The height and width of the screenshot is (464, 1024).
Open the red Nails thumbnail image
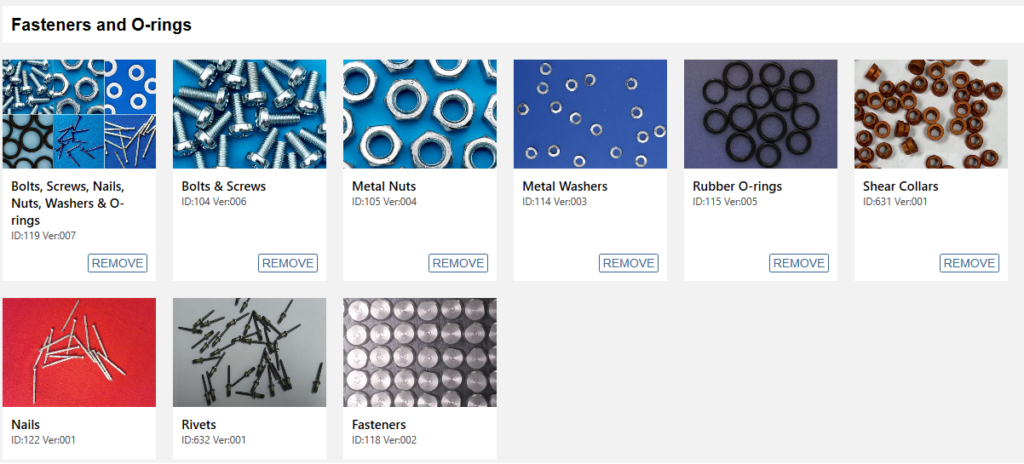(x=79, y=352)
